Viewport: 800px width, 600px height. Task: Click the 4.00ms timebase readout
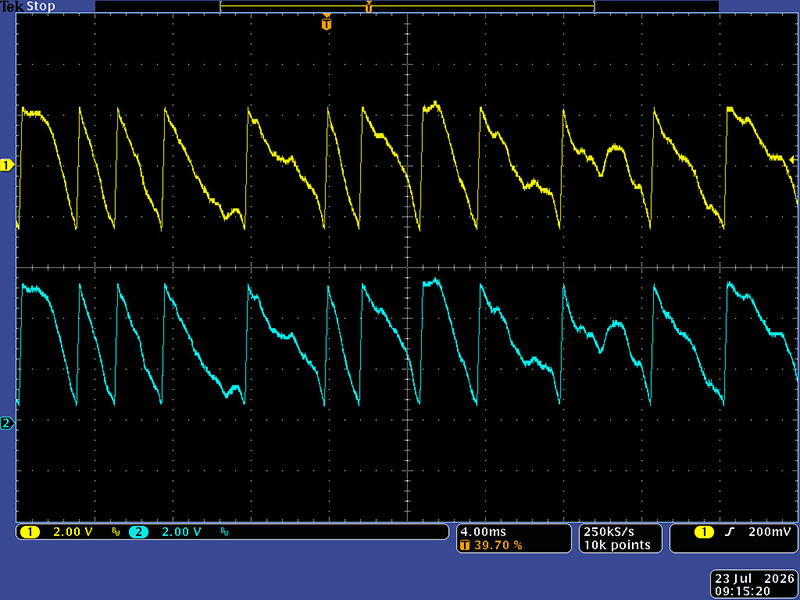click(x=483, y=532)
